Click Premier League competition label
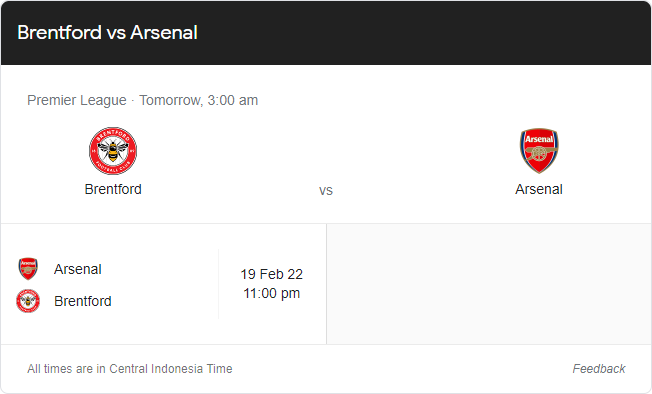Image resolution: width=652 pixels, height=394 pixels. (x=77, y=100)
